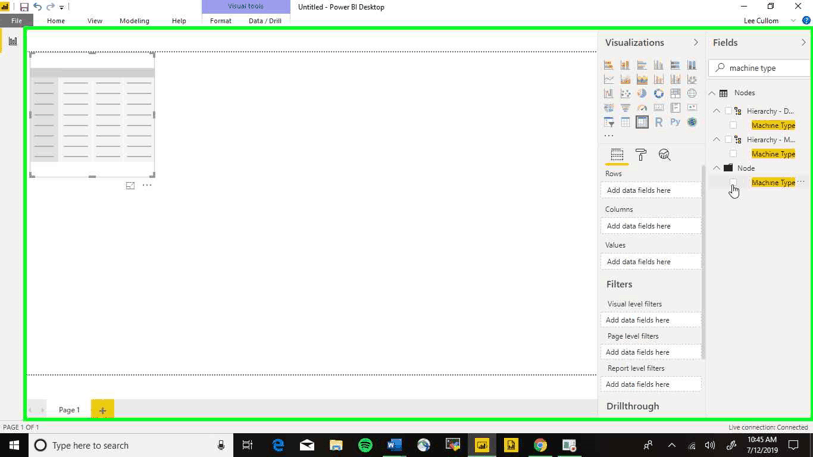Viewport: 814px width, 459px height.
Task: Collapse the Visualizations pane
Action: 696,43
